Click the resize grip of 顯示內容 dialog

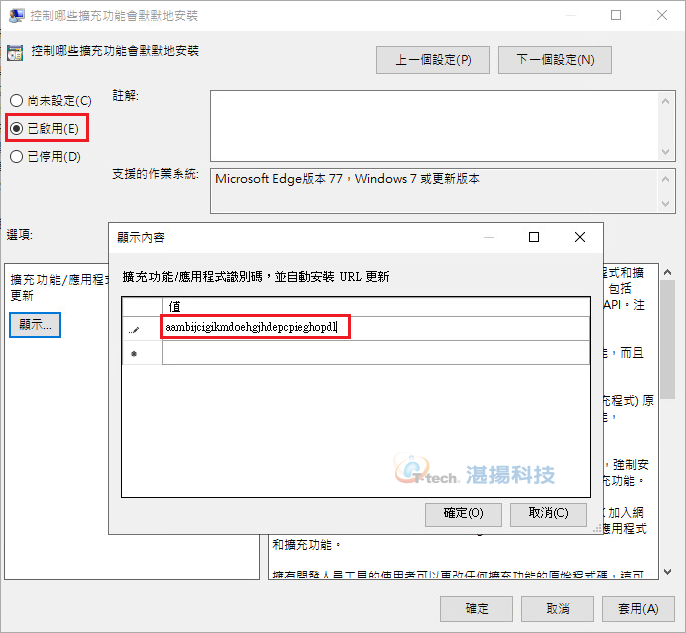598,529
